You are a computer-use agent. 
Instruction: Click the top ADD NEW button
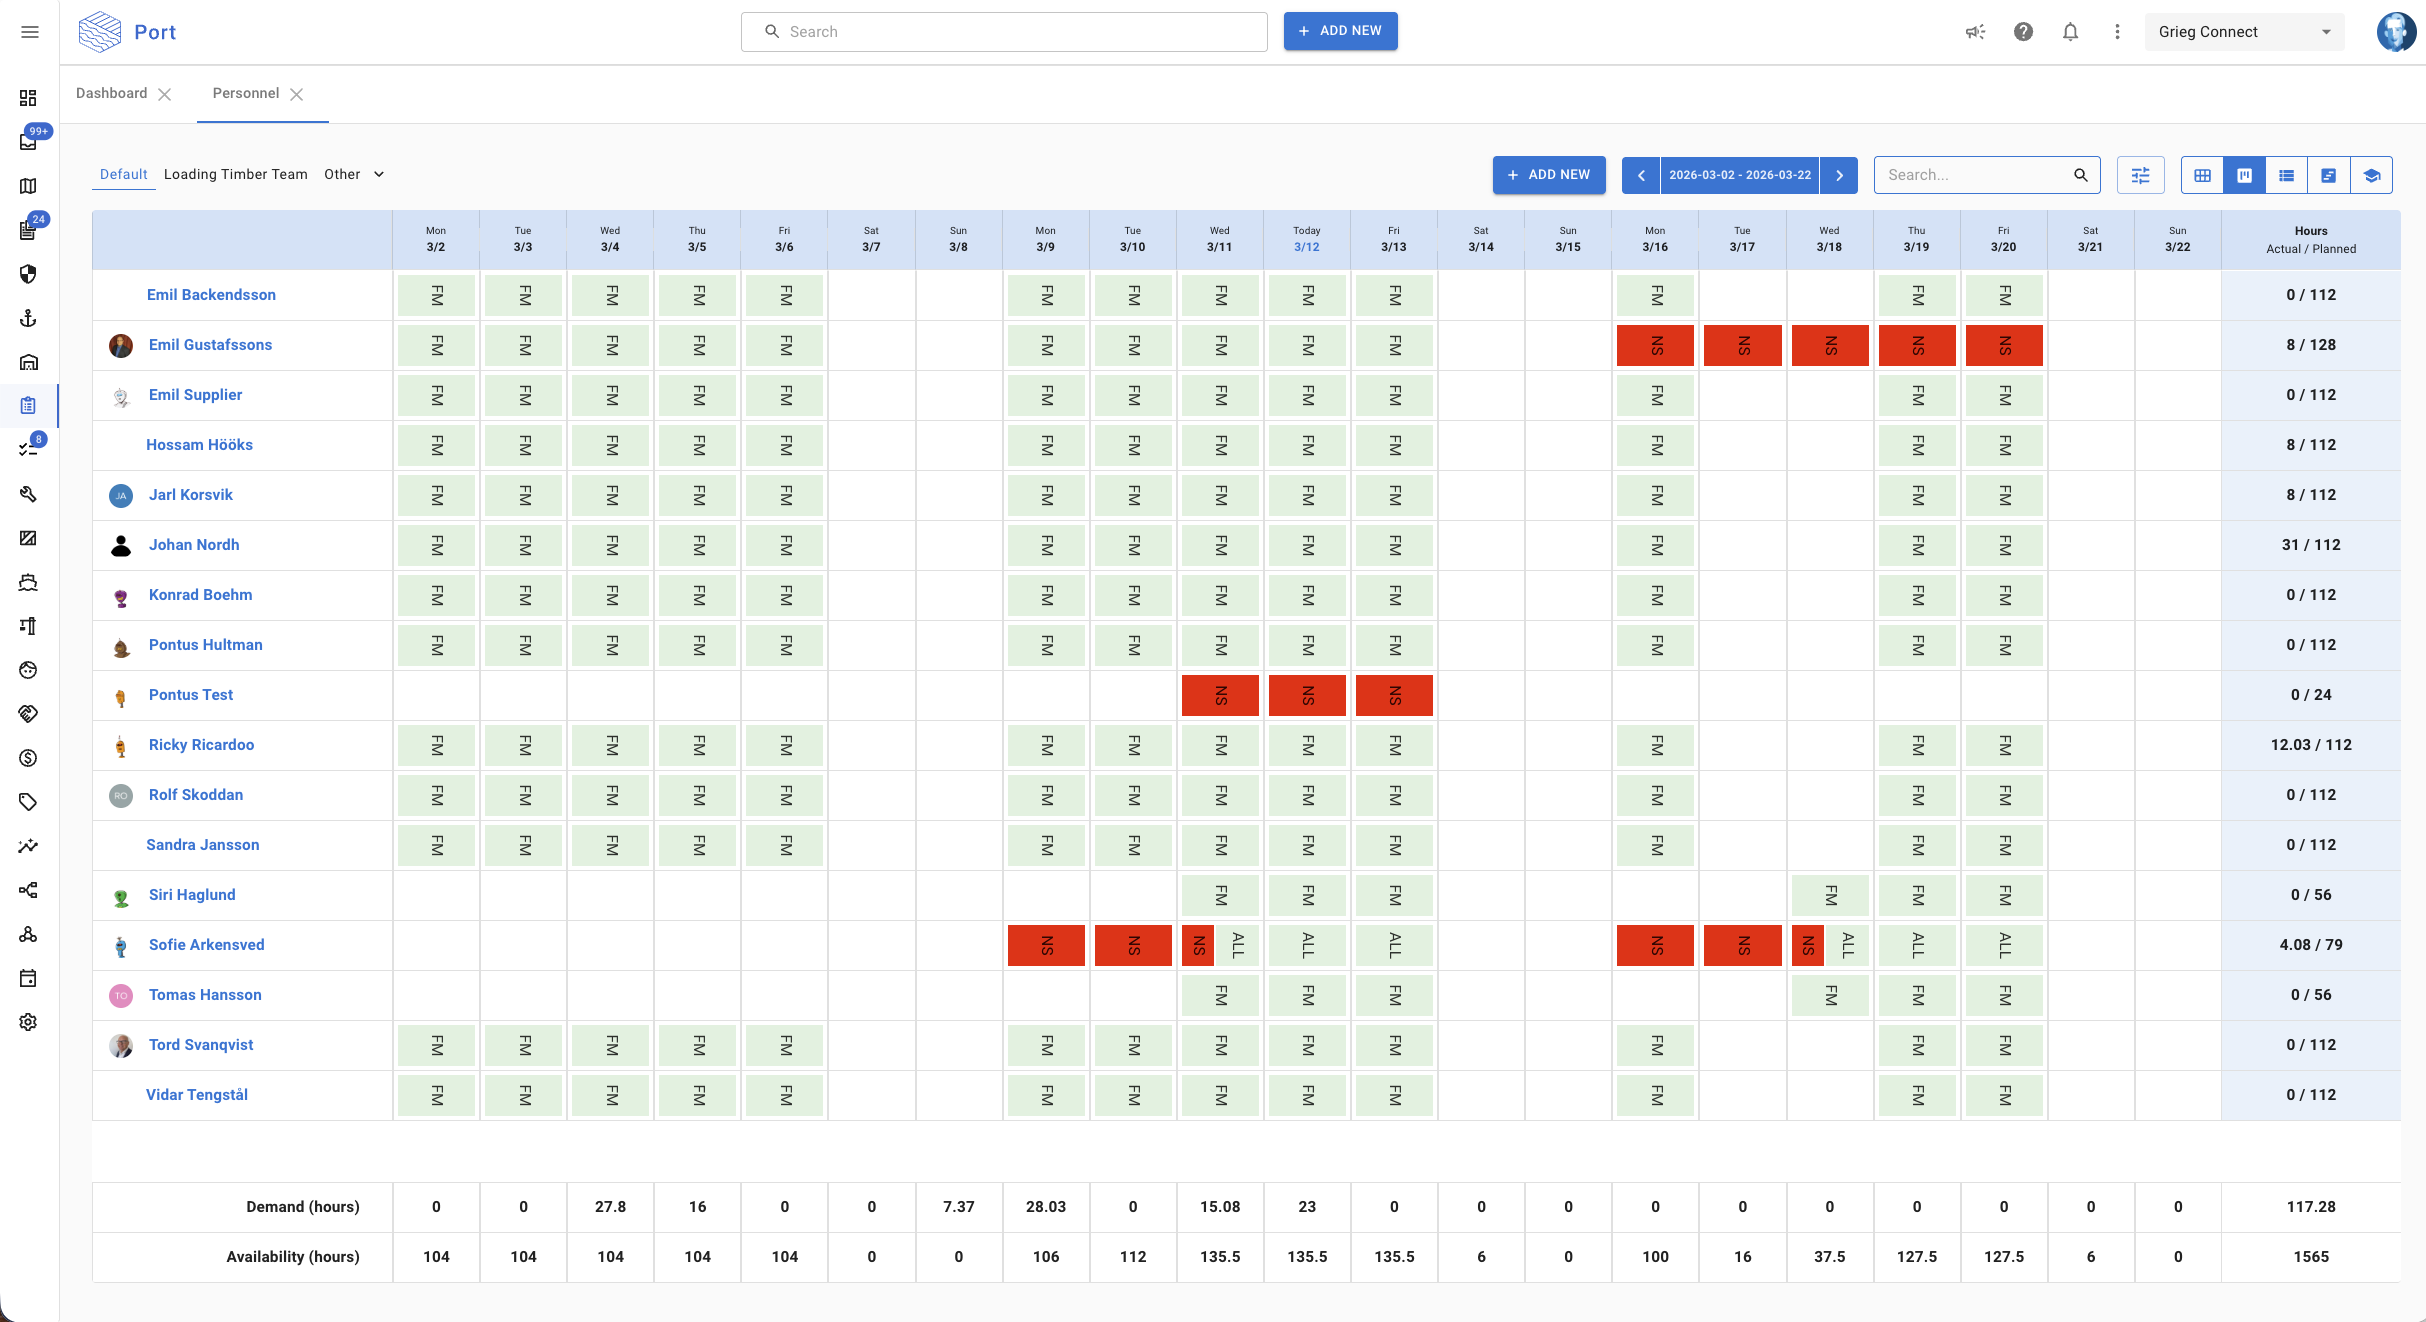pos(1340,31)
